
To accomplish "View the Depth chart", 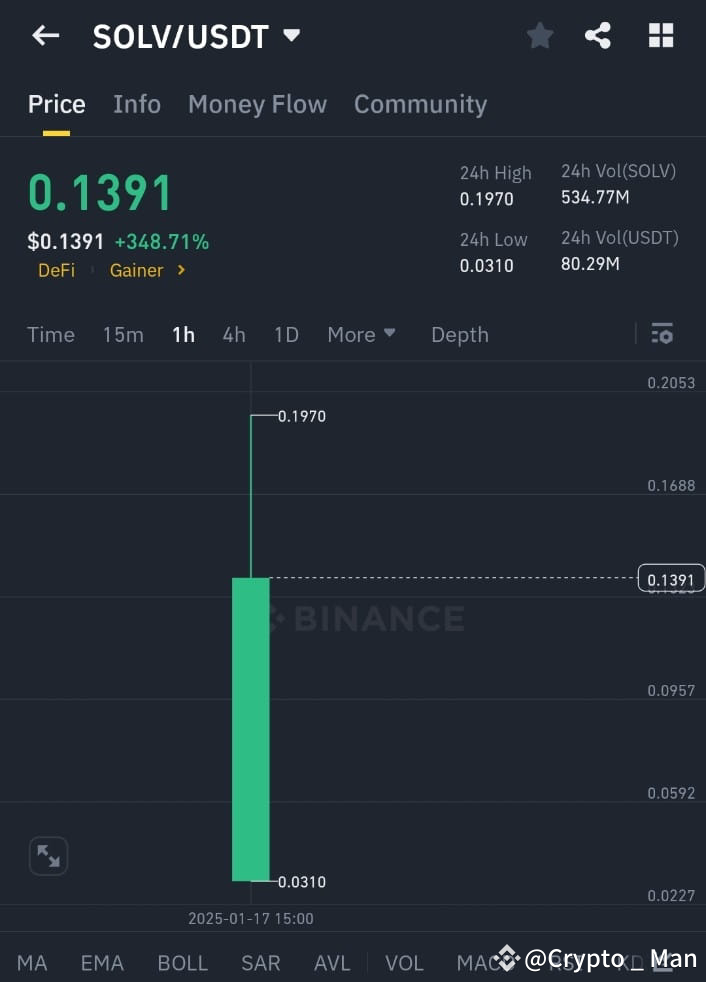I will [459, 334].
